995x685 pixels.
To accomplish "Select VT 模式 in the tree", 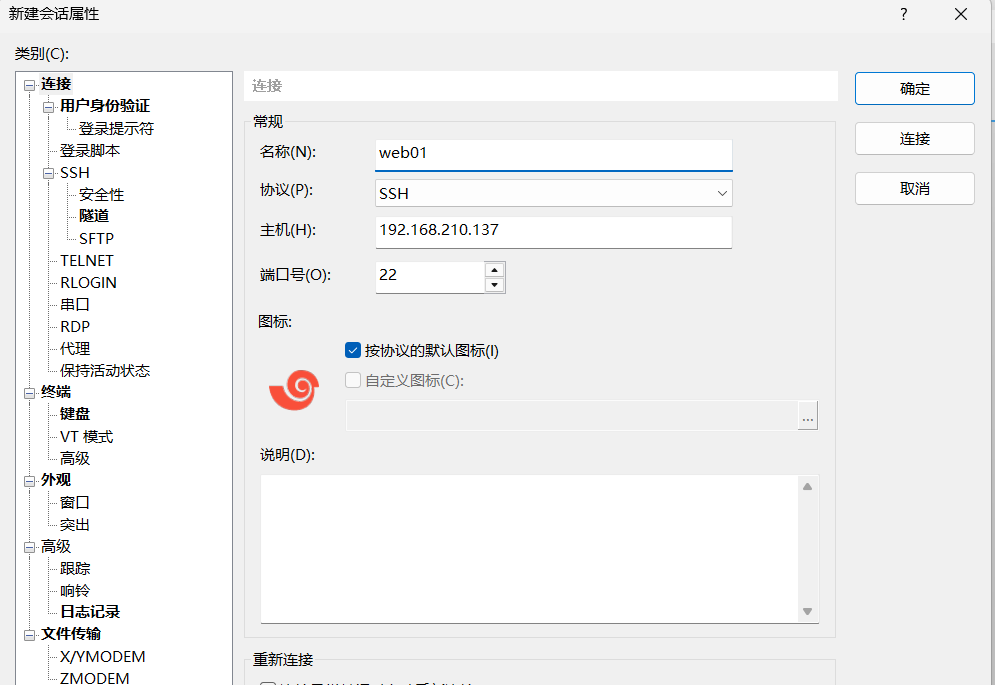I will coord(86,437).
